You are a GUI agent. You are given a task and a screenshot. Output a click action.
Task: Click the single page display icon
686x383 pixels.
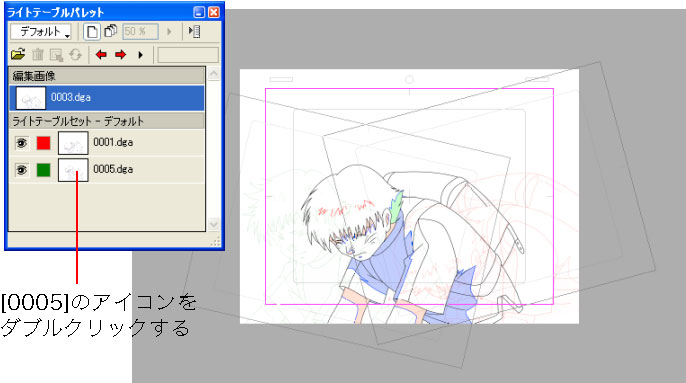[92, 32]
